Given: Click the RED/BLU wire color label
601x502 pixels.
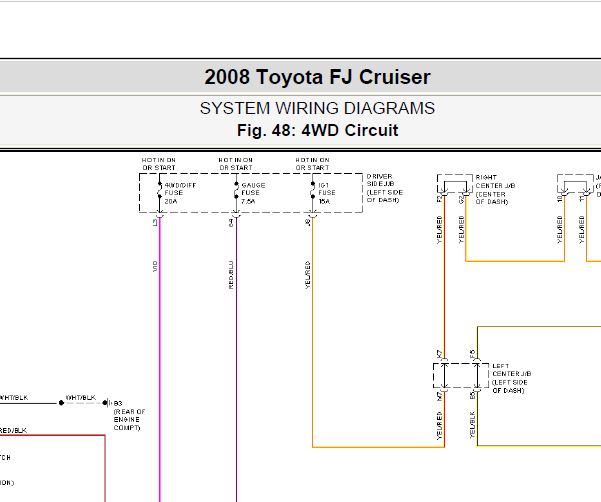Looking at the screenshot, I should pos(231,275).
